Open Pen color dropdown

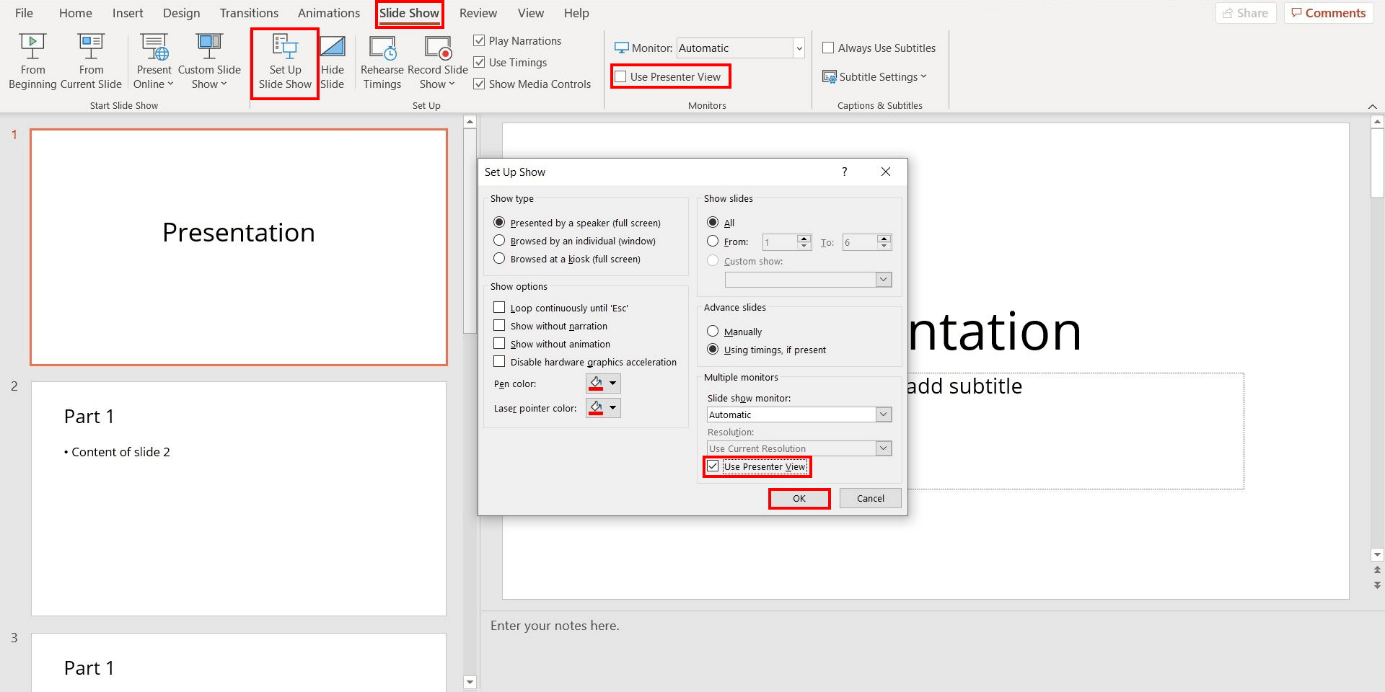(x=603, y=383)
